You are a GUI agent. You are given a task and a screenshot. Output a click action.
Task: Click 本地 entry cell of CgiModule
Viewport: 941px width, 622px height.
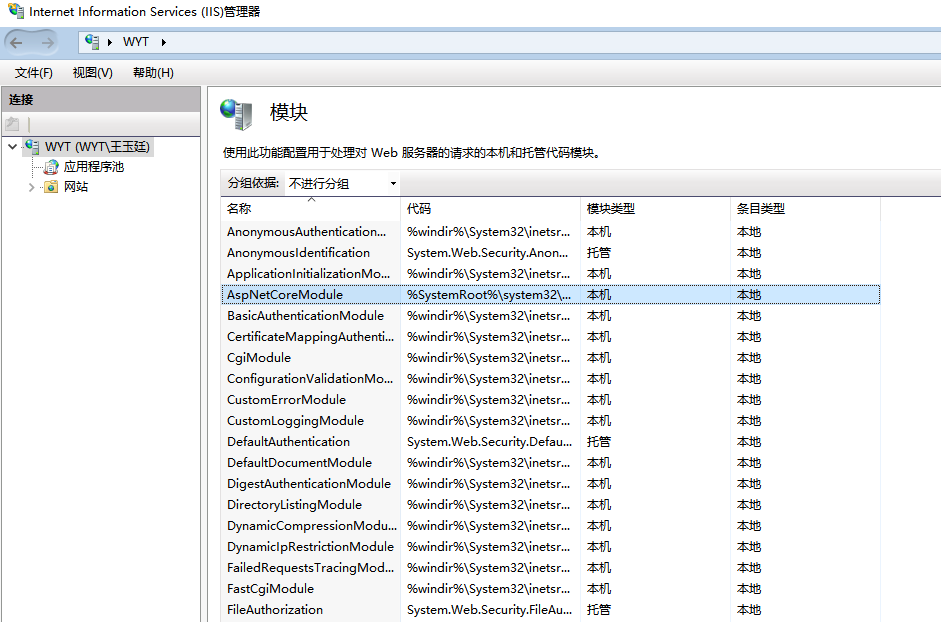pyautogui.click(x=748, y=358)
